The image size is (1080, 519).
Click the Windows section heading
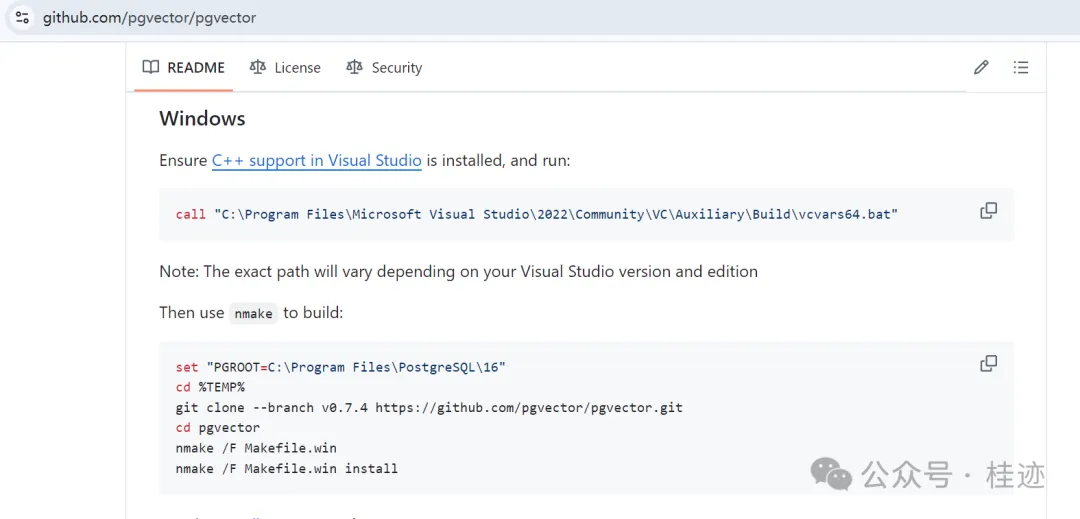[202, 118]
